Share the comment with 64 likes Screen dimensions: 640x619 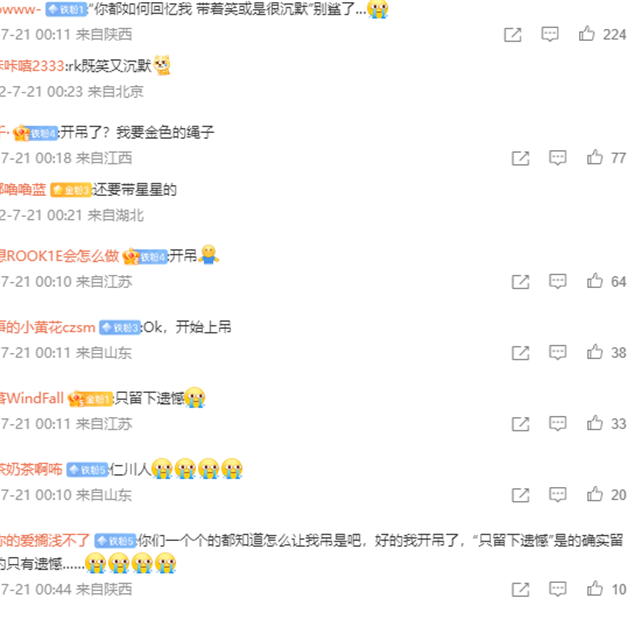point(520,282)
